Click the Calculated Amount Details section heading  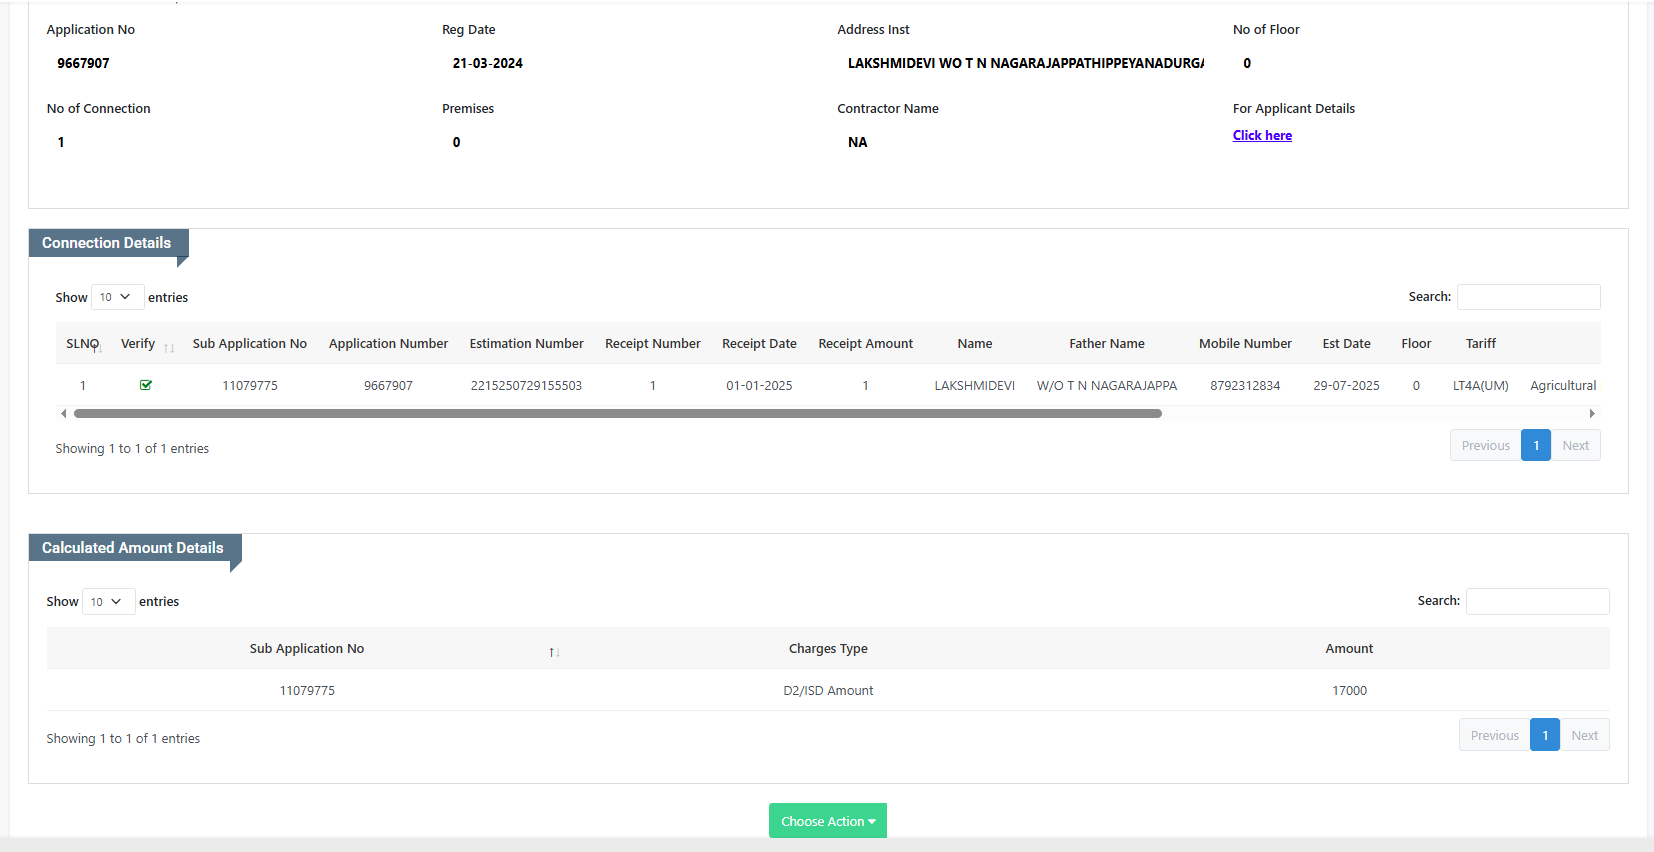[133, 548]
